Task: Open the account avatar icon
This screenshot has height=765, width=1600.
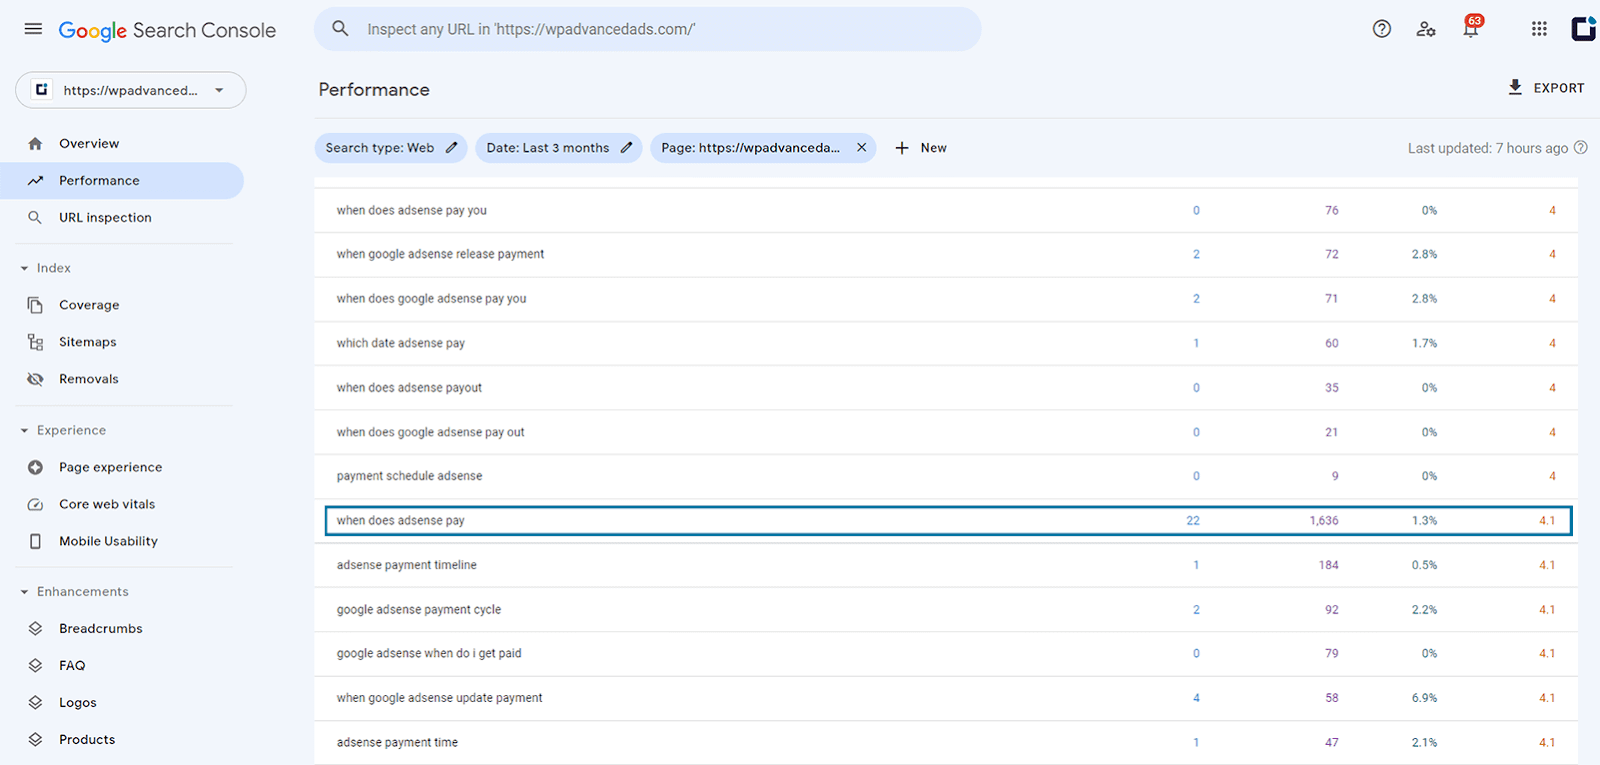Action: tap(1584, 29)
